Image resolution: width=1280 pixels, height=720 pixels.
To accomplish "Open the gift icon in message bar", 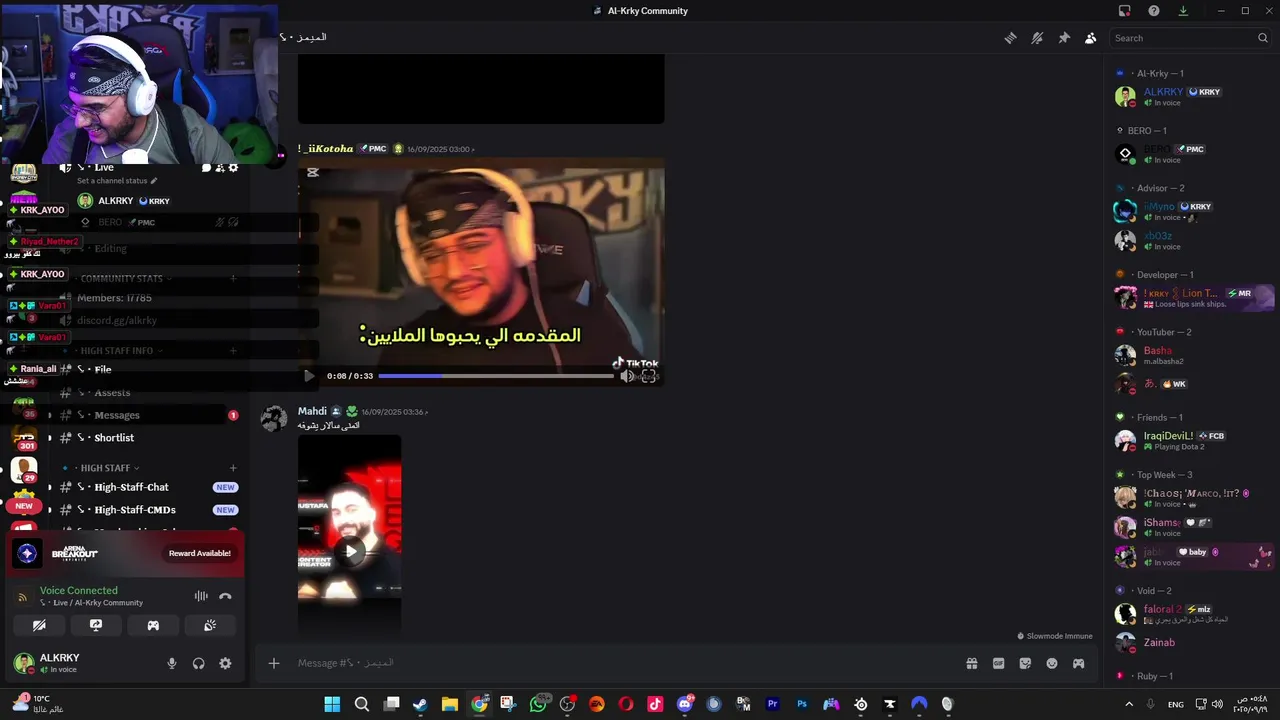I will (971, 663).
